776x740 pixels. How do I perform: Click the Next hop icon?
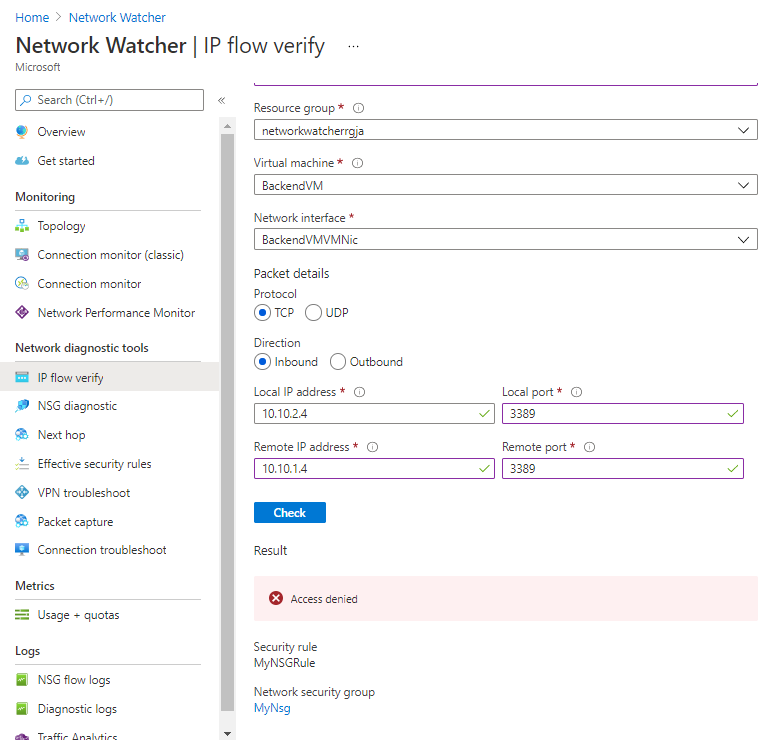22,435
